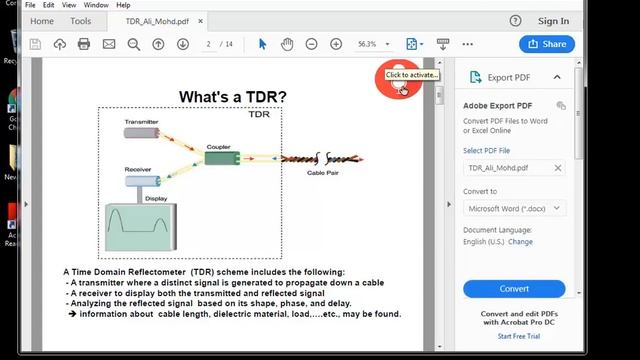Click the page number input field
The height and width of the screenshot is (360, 640).
pyautogui.click(x=209, y=44)
